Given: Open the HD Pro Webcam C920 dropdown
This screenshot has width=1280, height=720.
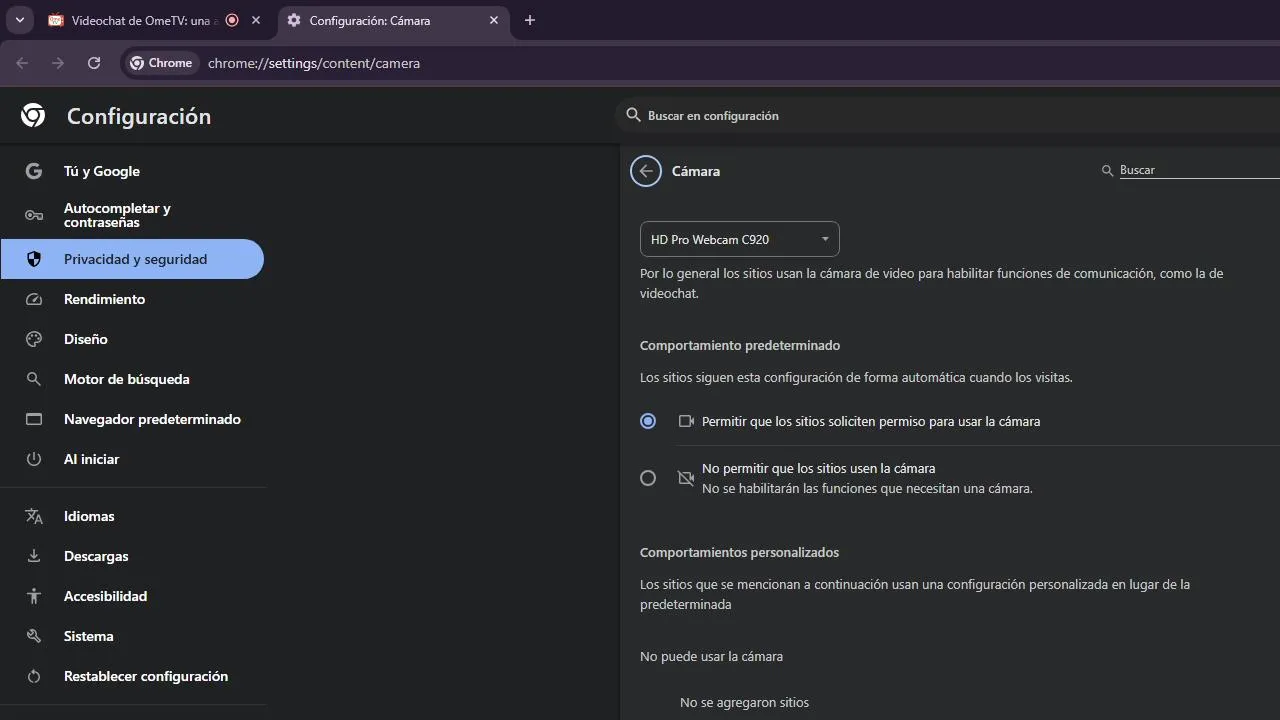Looking at the screenshot, I should (740, 239).
